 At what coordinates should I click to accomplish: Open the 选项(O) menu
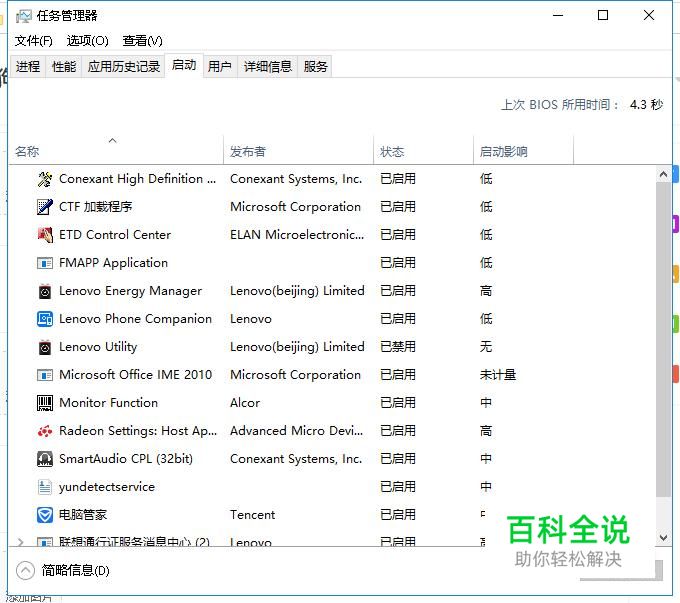[x=87, y=41]
